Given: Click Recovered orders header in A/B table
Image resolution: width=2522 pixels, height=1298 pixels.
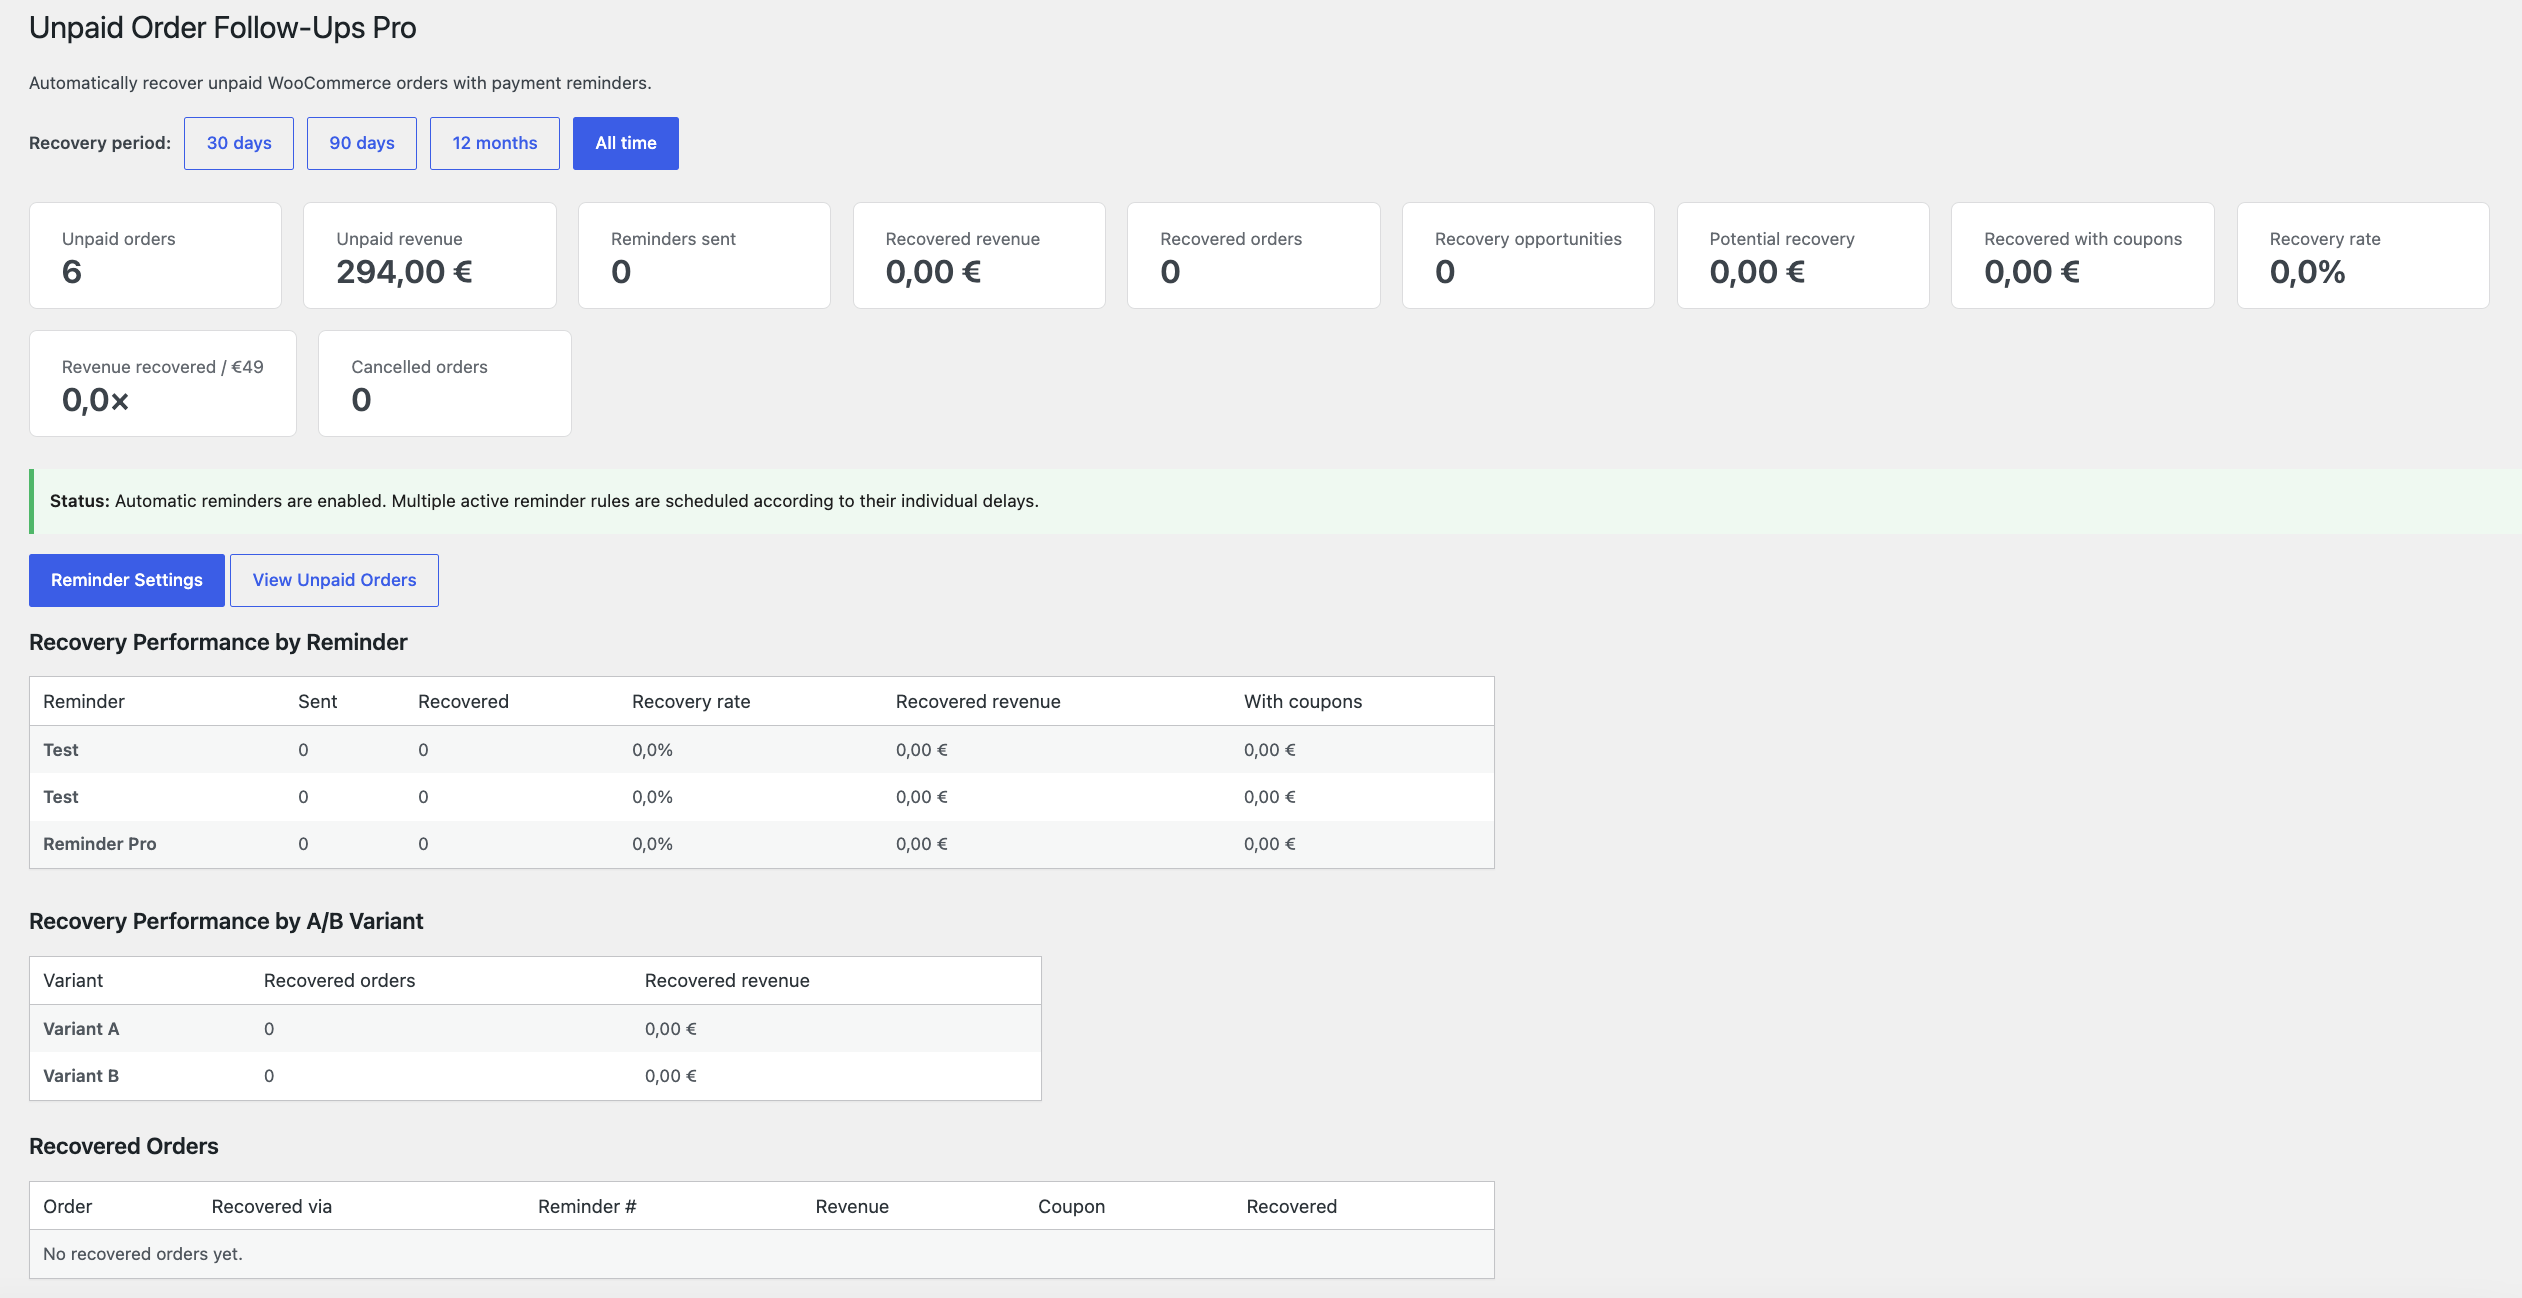Looking at the screenshot, I should (339, 981).
